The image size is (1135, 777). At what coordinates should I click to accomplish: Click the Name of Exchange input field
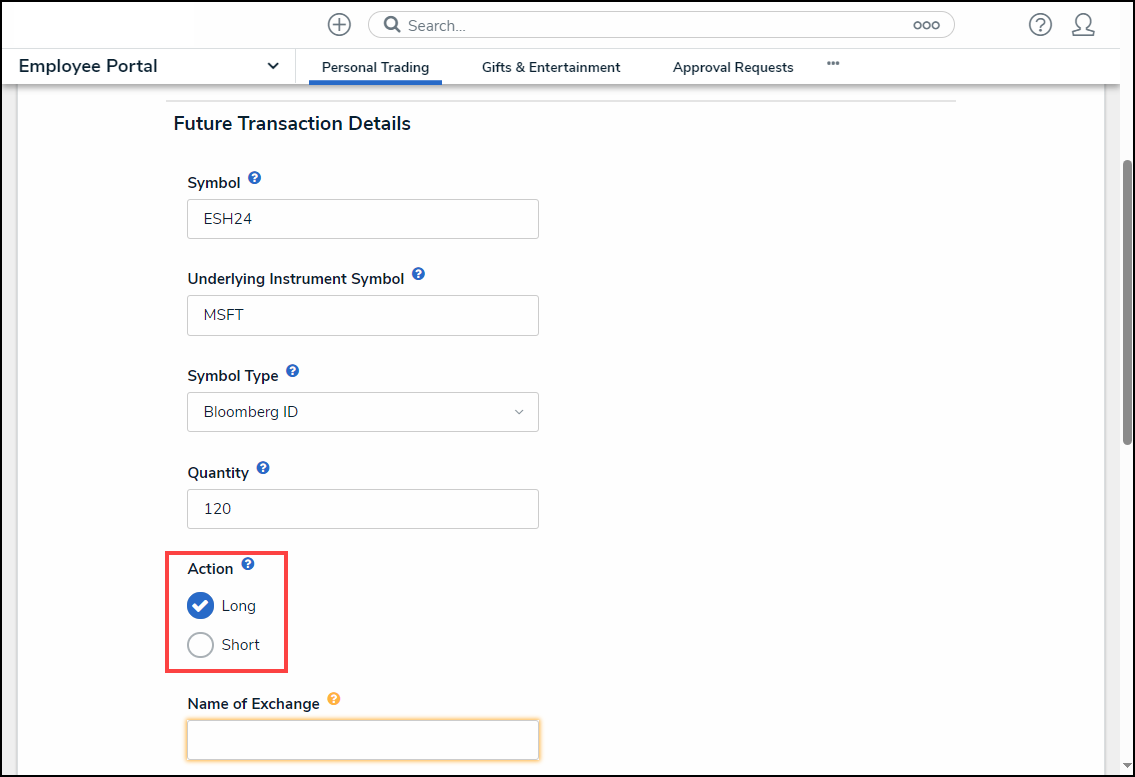[362, 740]
